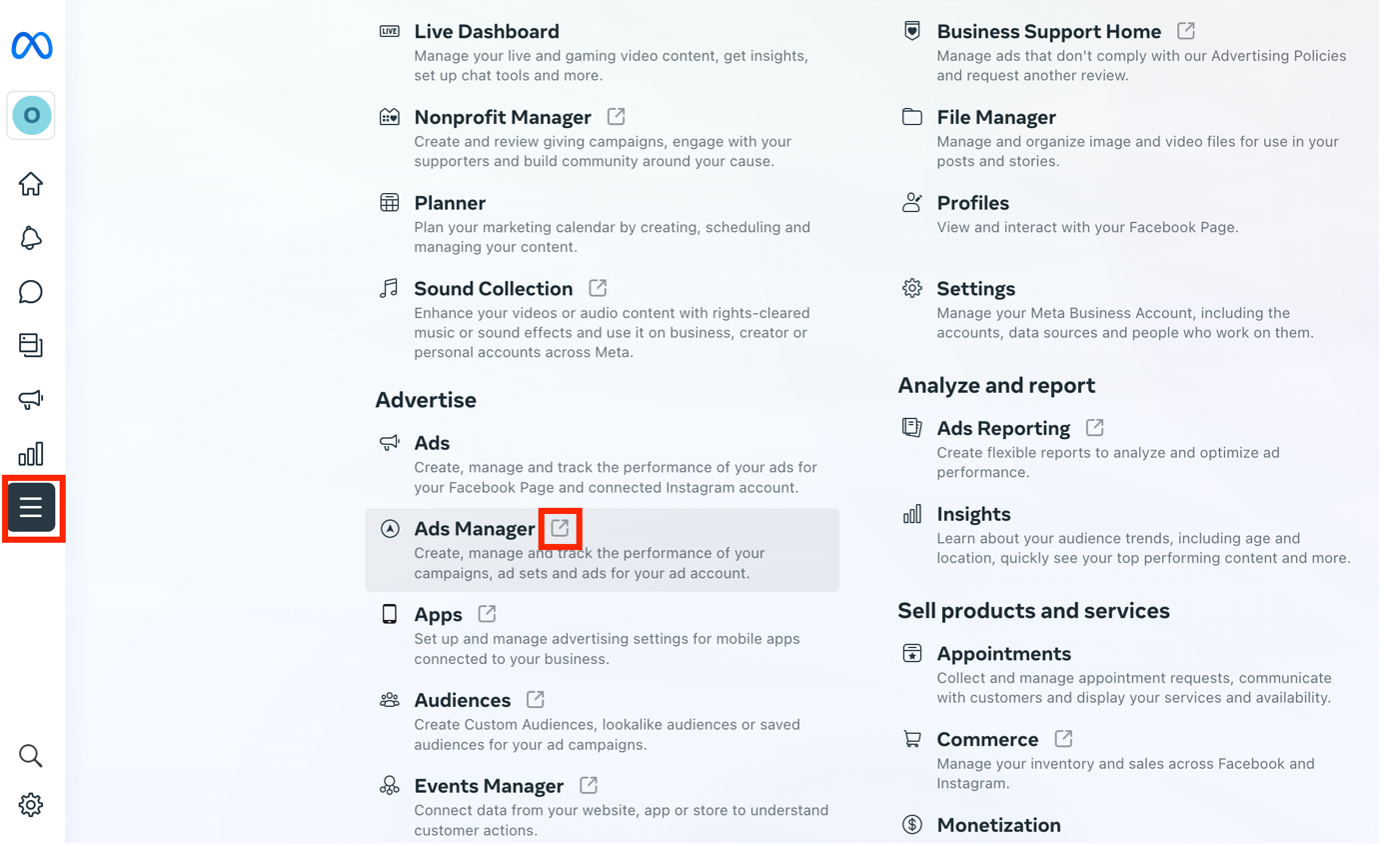The height and width of the screenshot is (846, 1384).
Task: Open the megaphone Ads sidebar icon
Action: pyautogui.click(x=31, y=400)
